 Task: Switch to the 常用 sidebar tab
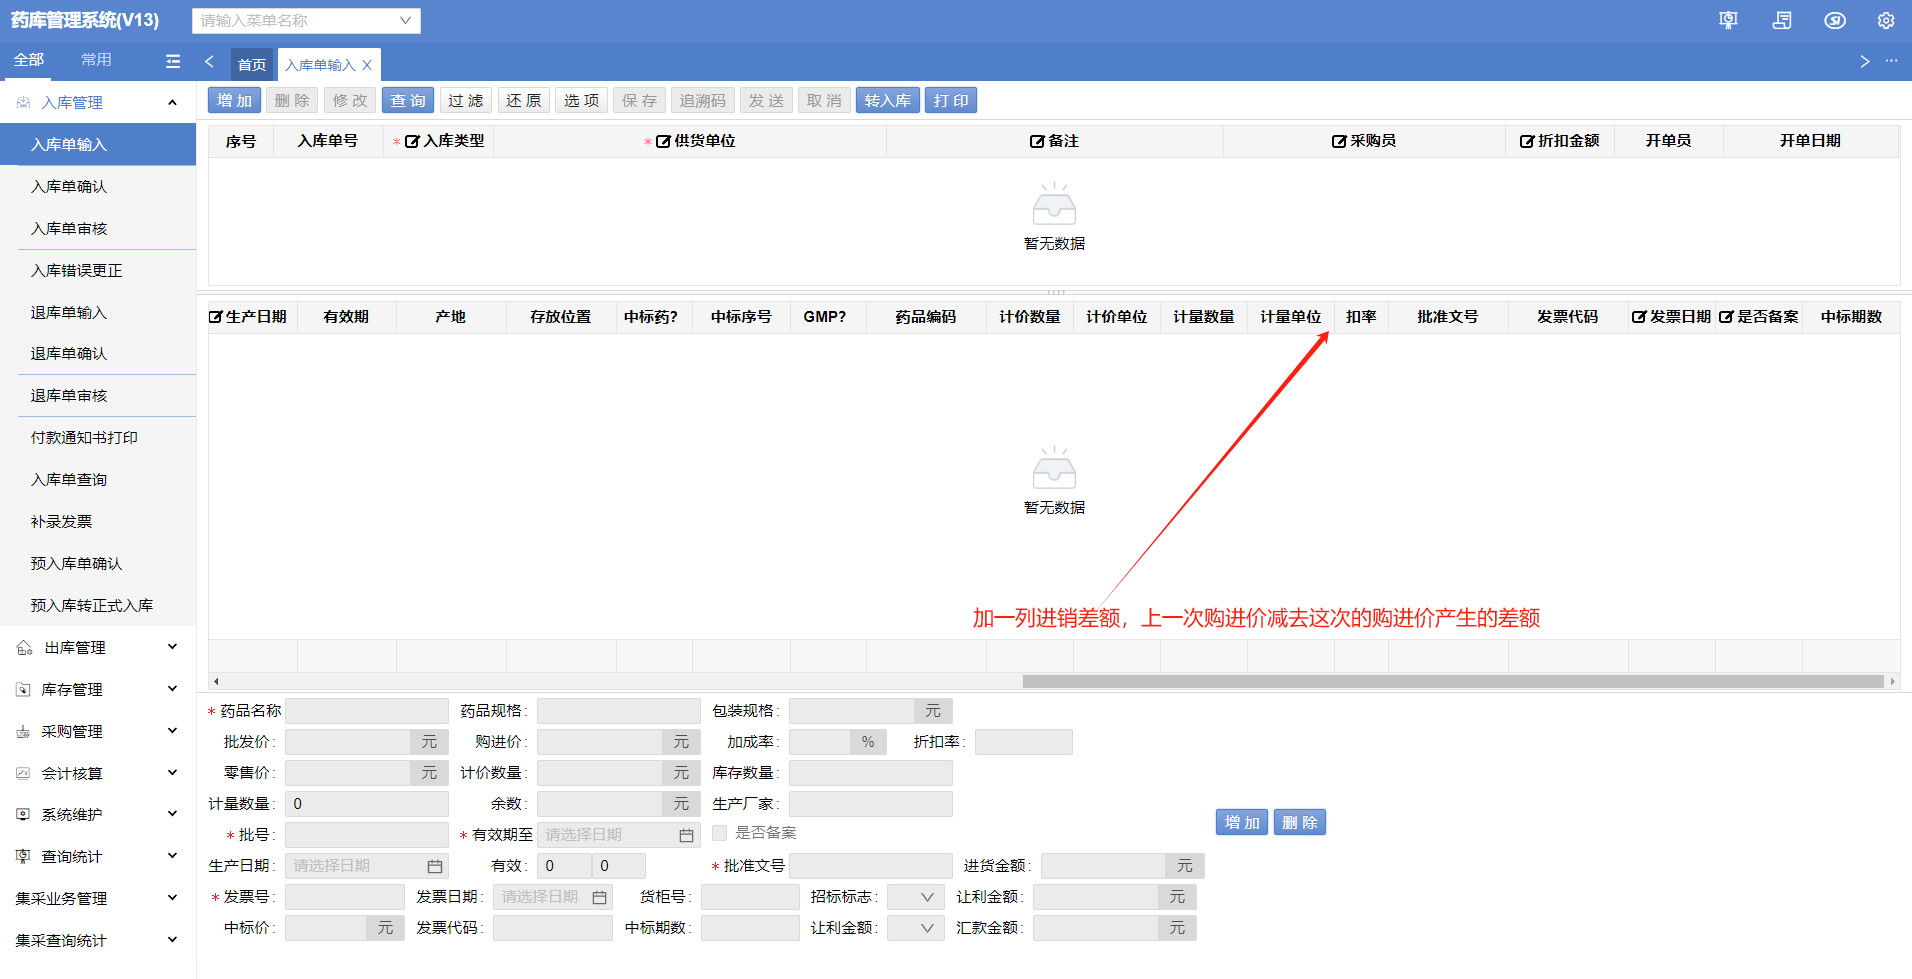point(96,60)
